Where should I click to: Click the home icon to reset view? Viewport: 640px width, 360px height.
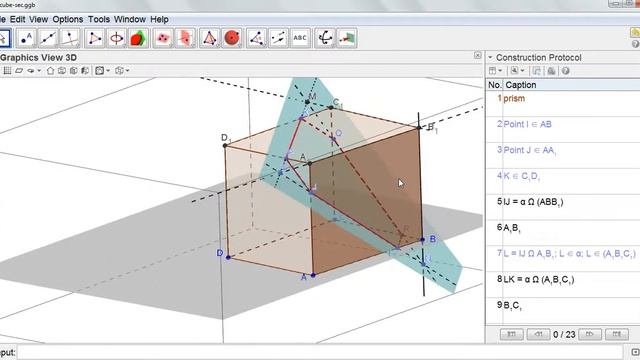click(x=50, y=71)
